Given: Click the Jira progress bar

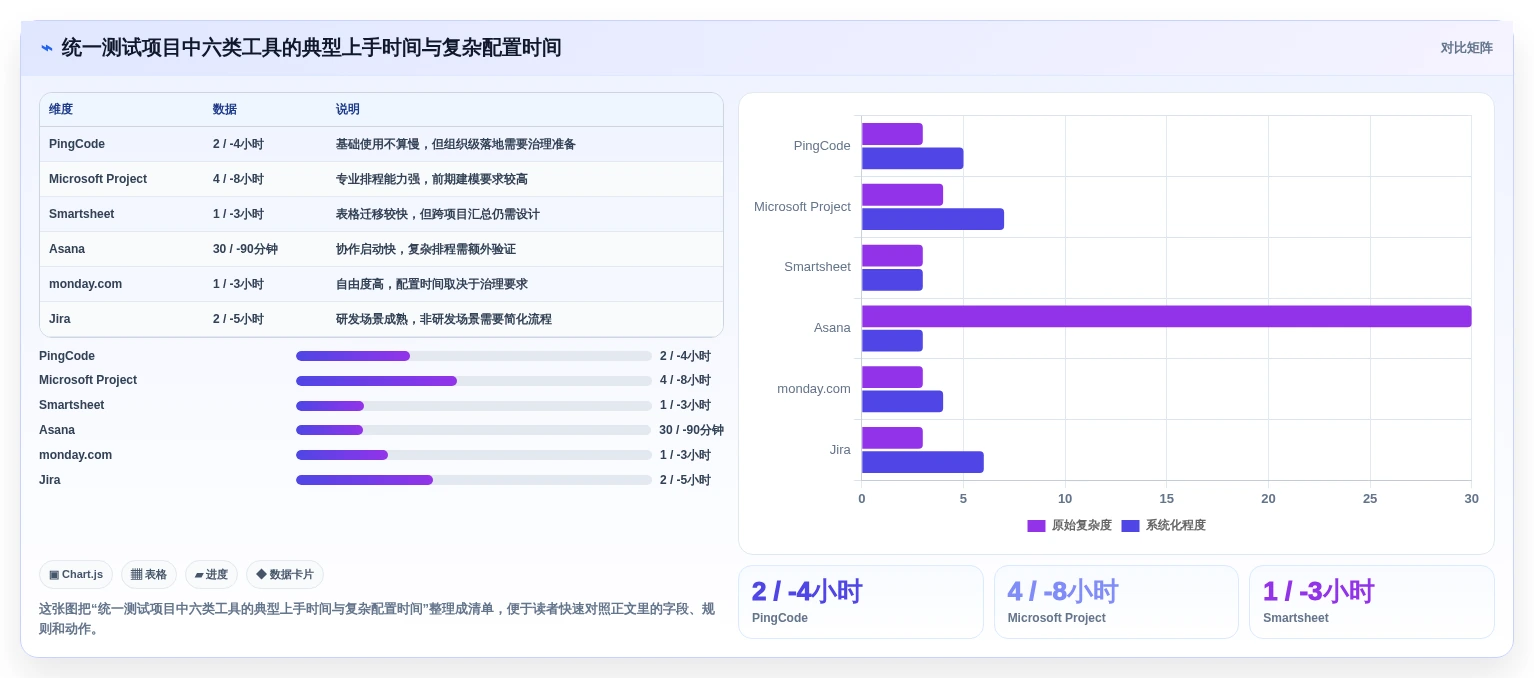Looking at the screenshot, I should tap(474, 480).
